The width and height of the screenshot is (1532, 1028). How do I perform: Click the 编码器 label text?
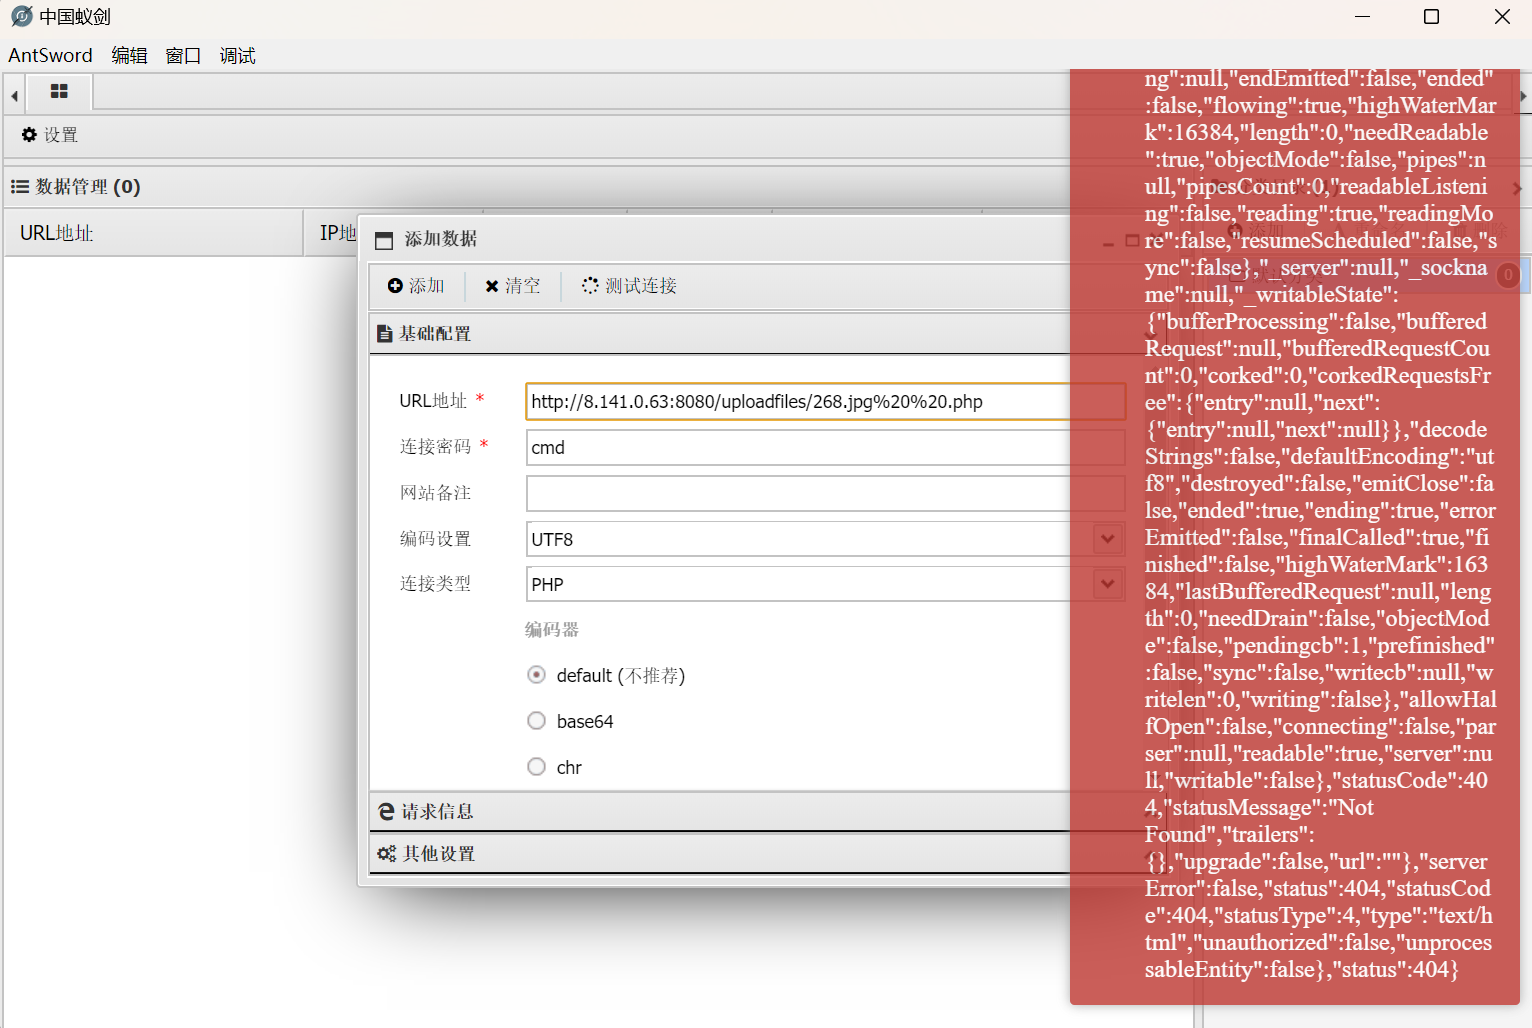pos(552,630)
